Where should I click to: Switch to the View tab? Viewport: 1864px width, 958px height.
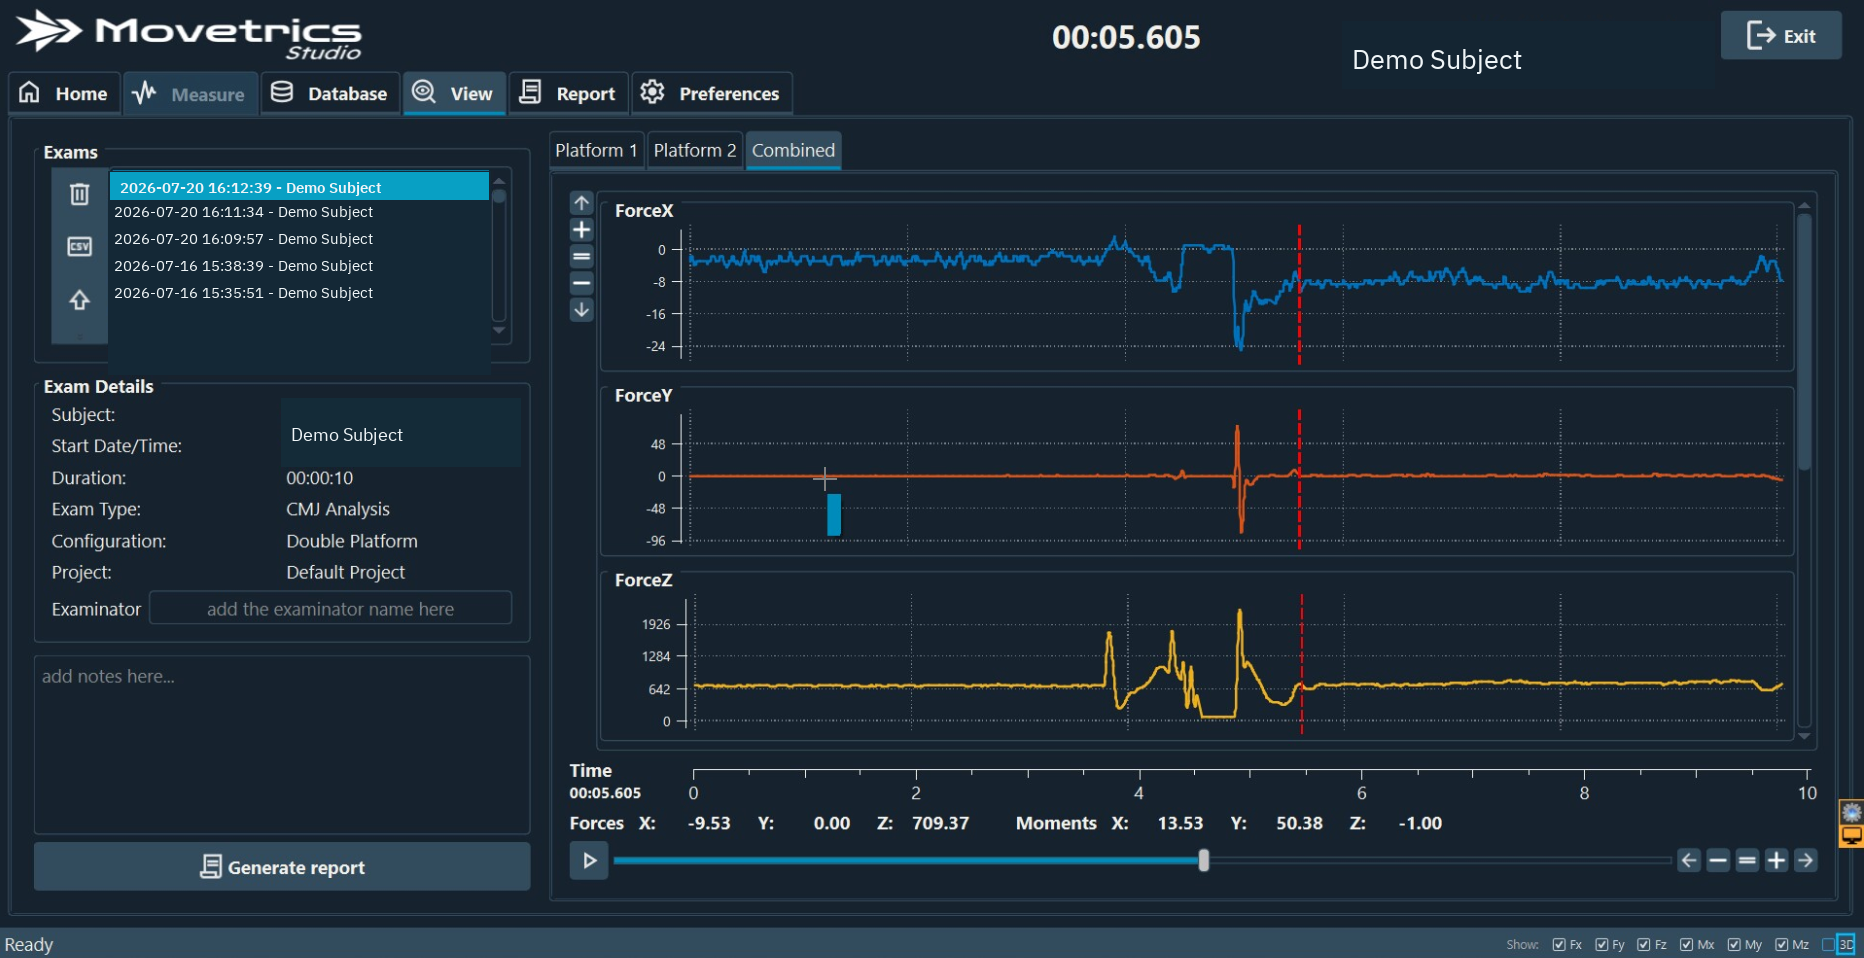(454, 93)
